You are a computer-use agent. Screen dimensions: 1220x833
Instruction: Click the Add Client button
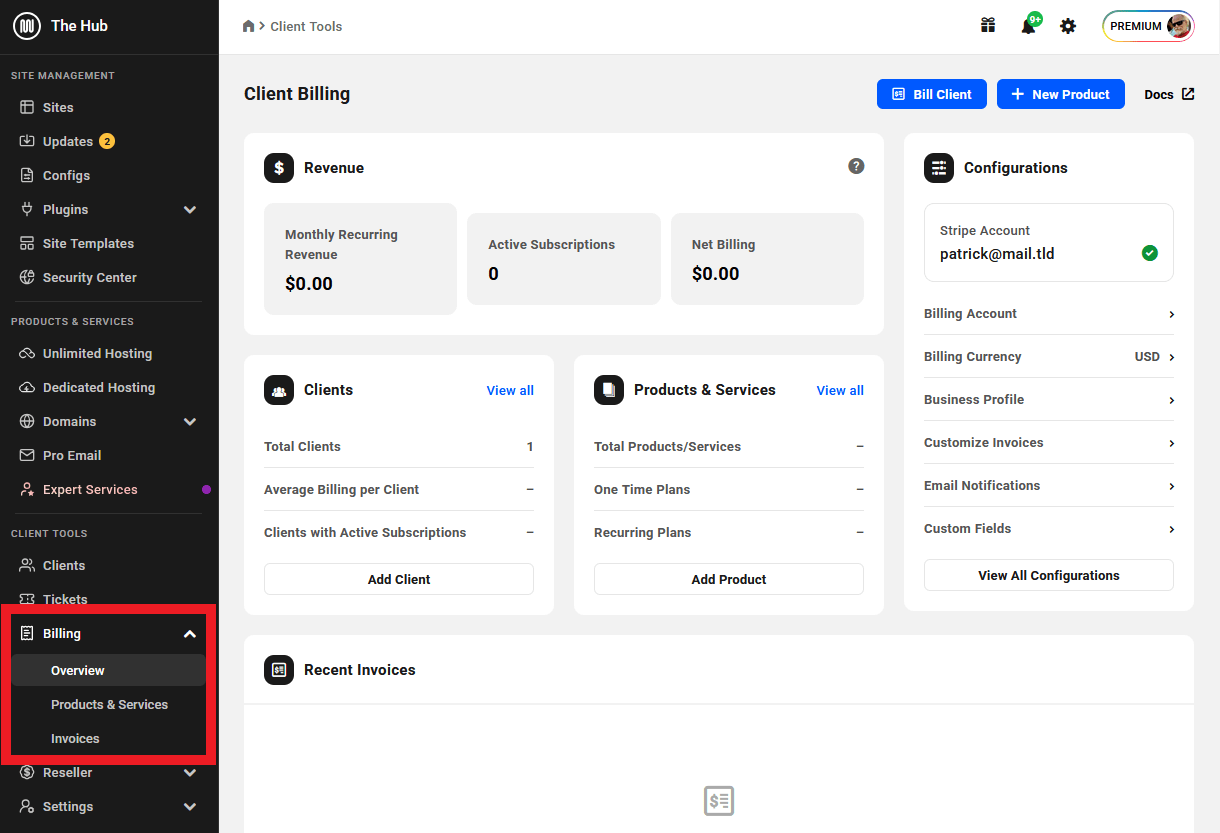click(399, 579)
